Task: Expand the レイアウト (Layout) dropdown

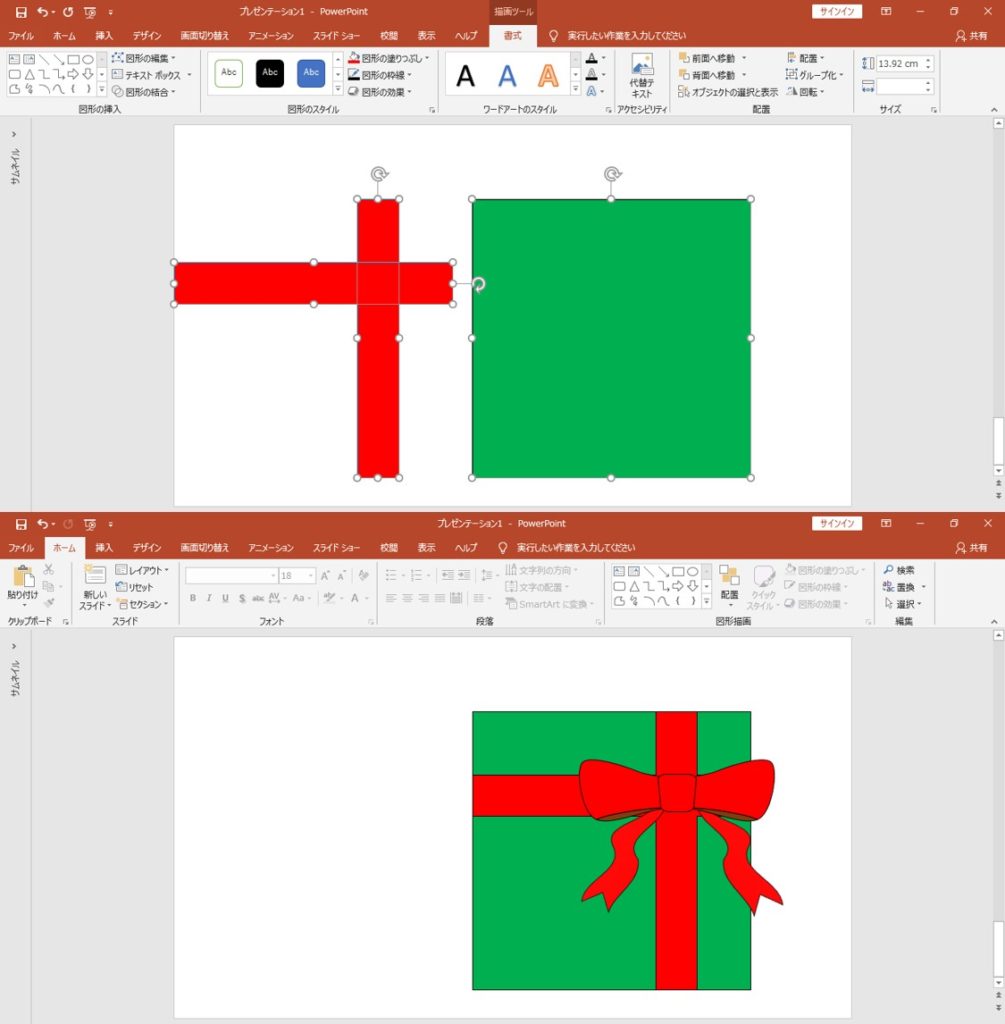Action: point(142,570)
